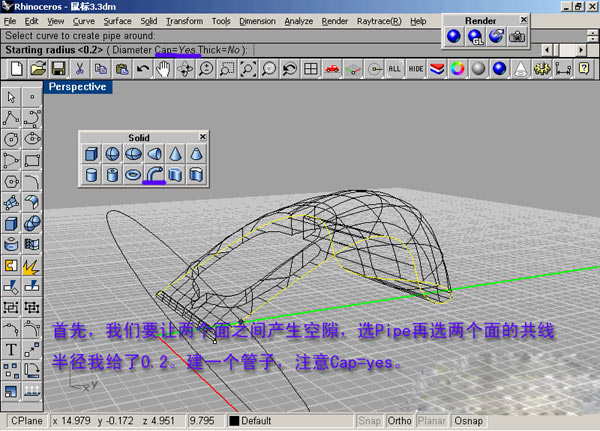Toggle Snap in status bar
The width and height of the screenshot is (600, 431).
tap(369, 421)
